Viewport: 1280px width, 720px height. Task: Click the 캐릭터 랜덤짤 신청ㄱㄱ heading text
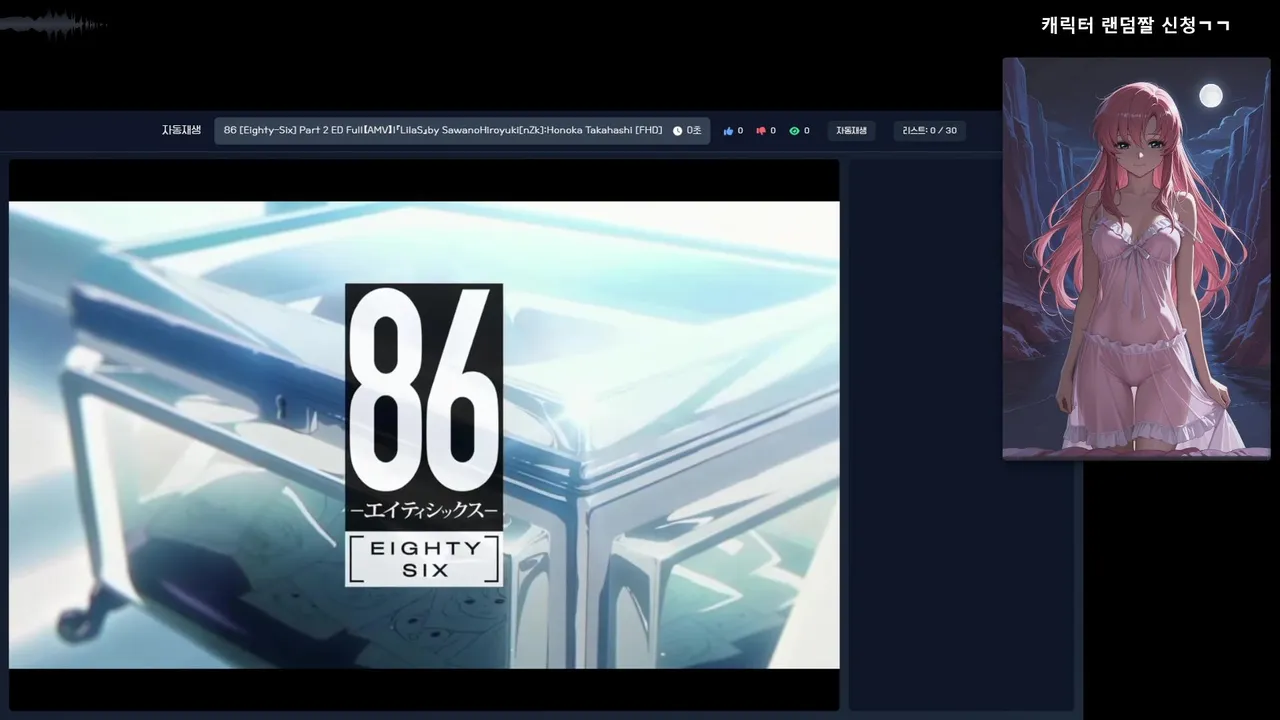(x=1135, y=25)
